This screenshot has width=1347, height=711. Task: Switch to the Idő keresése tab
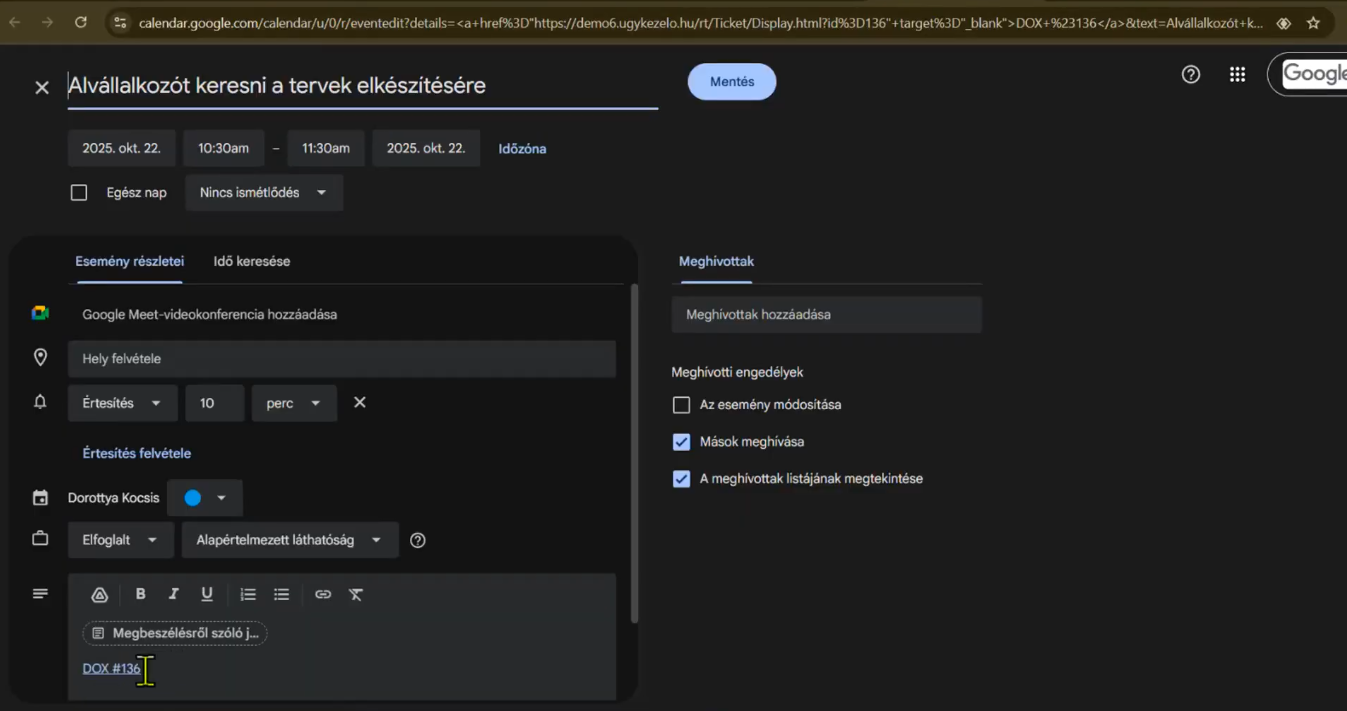tap(252, 261)
